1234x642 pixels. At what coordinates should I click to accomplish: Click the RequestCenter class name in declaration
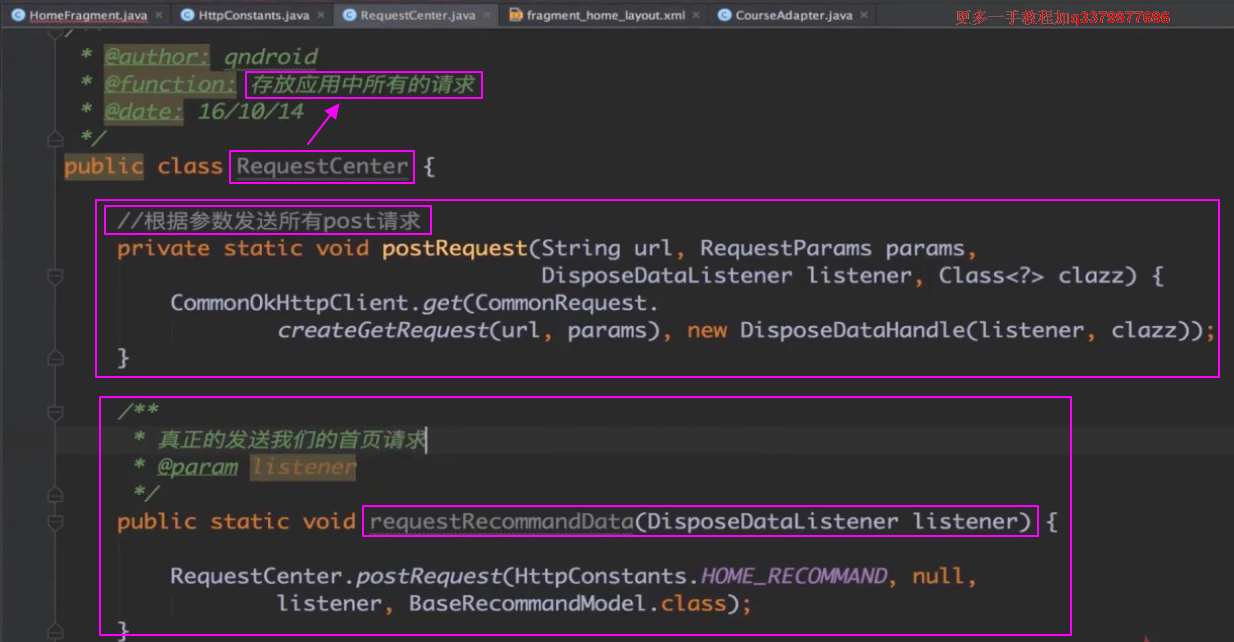click(322, 167)
